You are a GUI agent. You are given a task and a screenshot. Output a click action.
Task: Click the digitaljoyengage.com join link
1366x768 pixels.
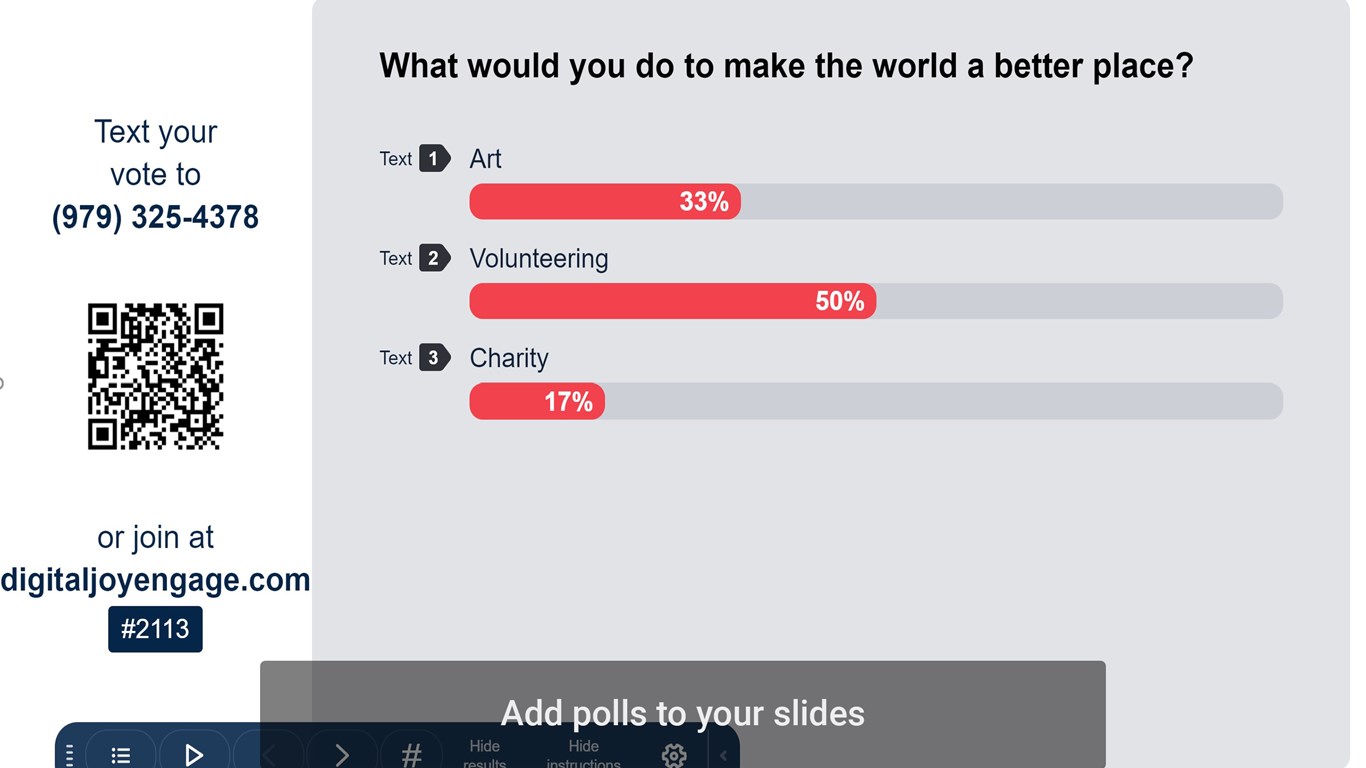(x=155, y=580)
